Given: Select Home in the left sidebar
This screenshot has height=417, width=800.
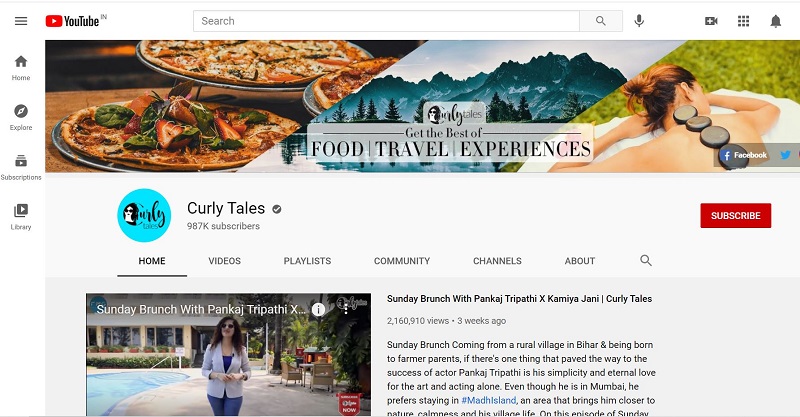Looking at the screenshot, I should click(x=21, y=68).
